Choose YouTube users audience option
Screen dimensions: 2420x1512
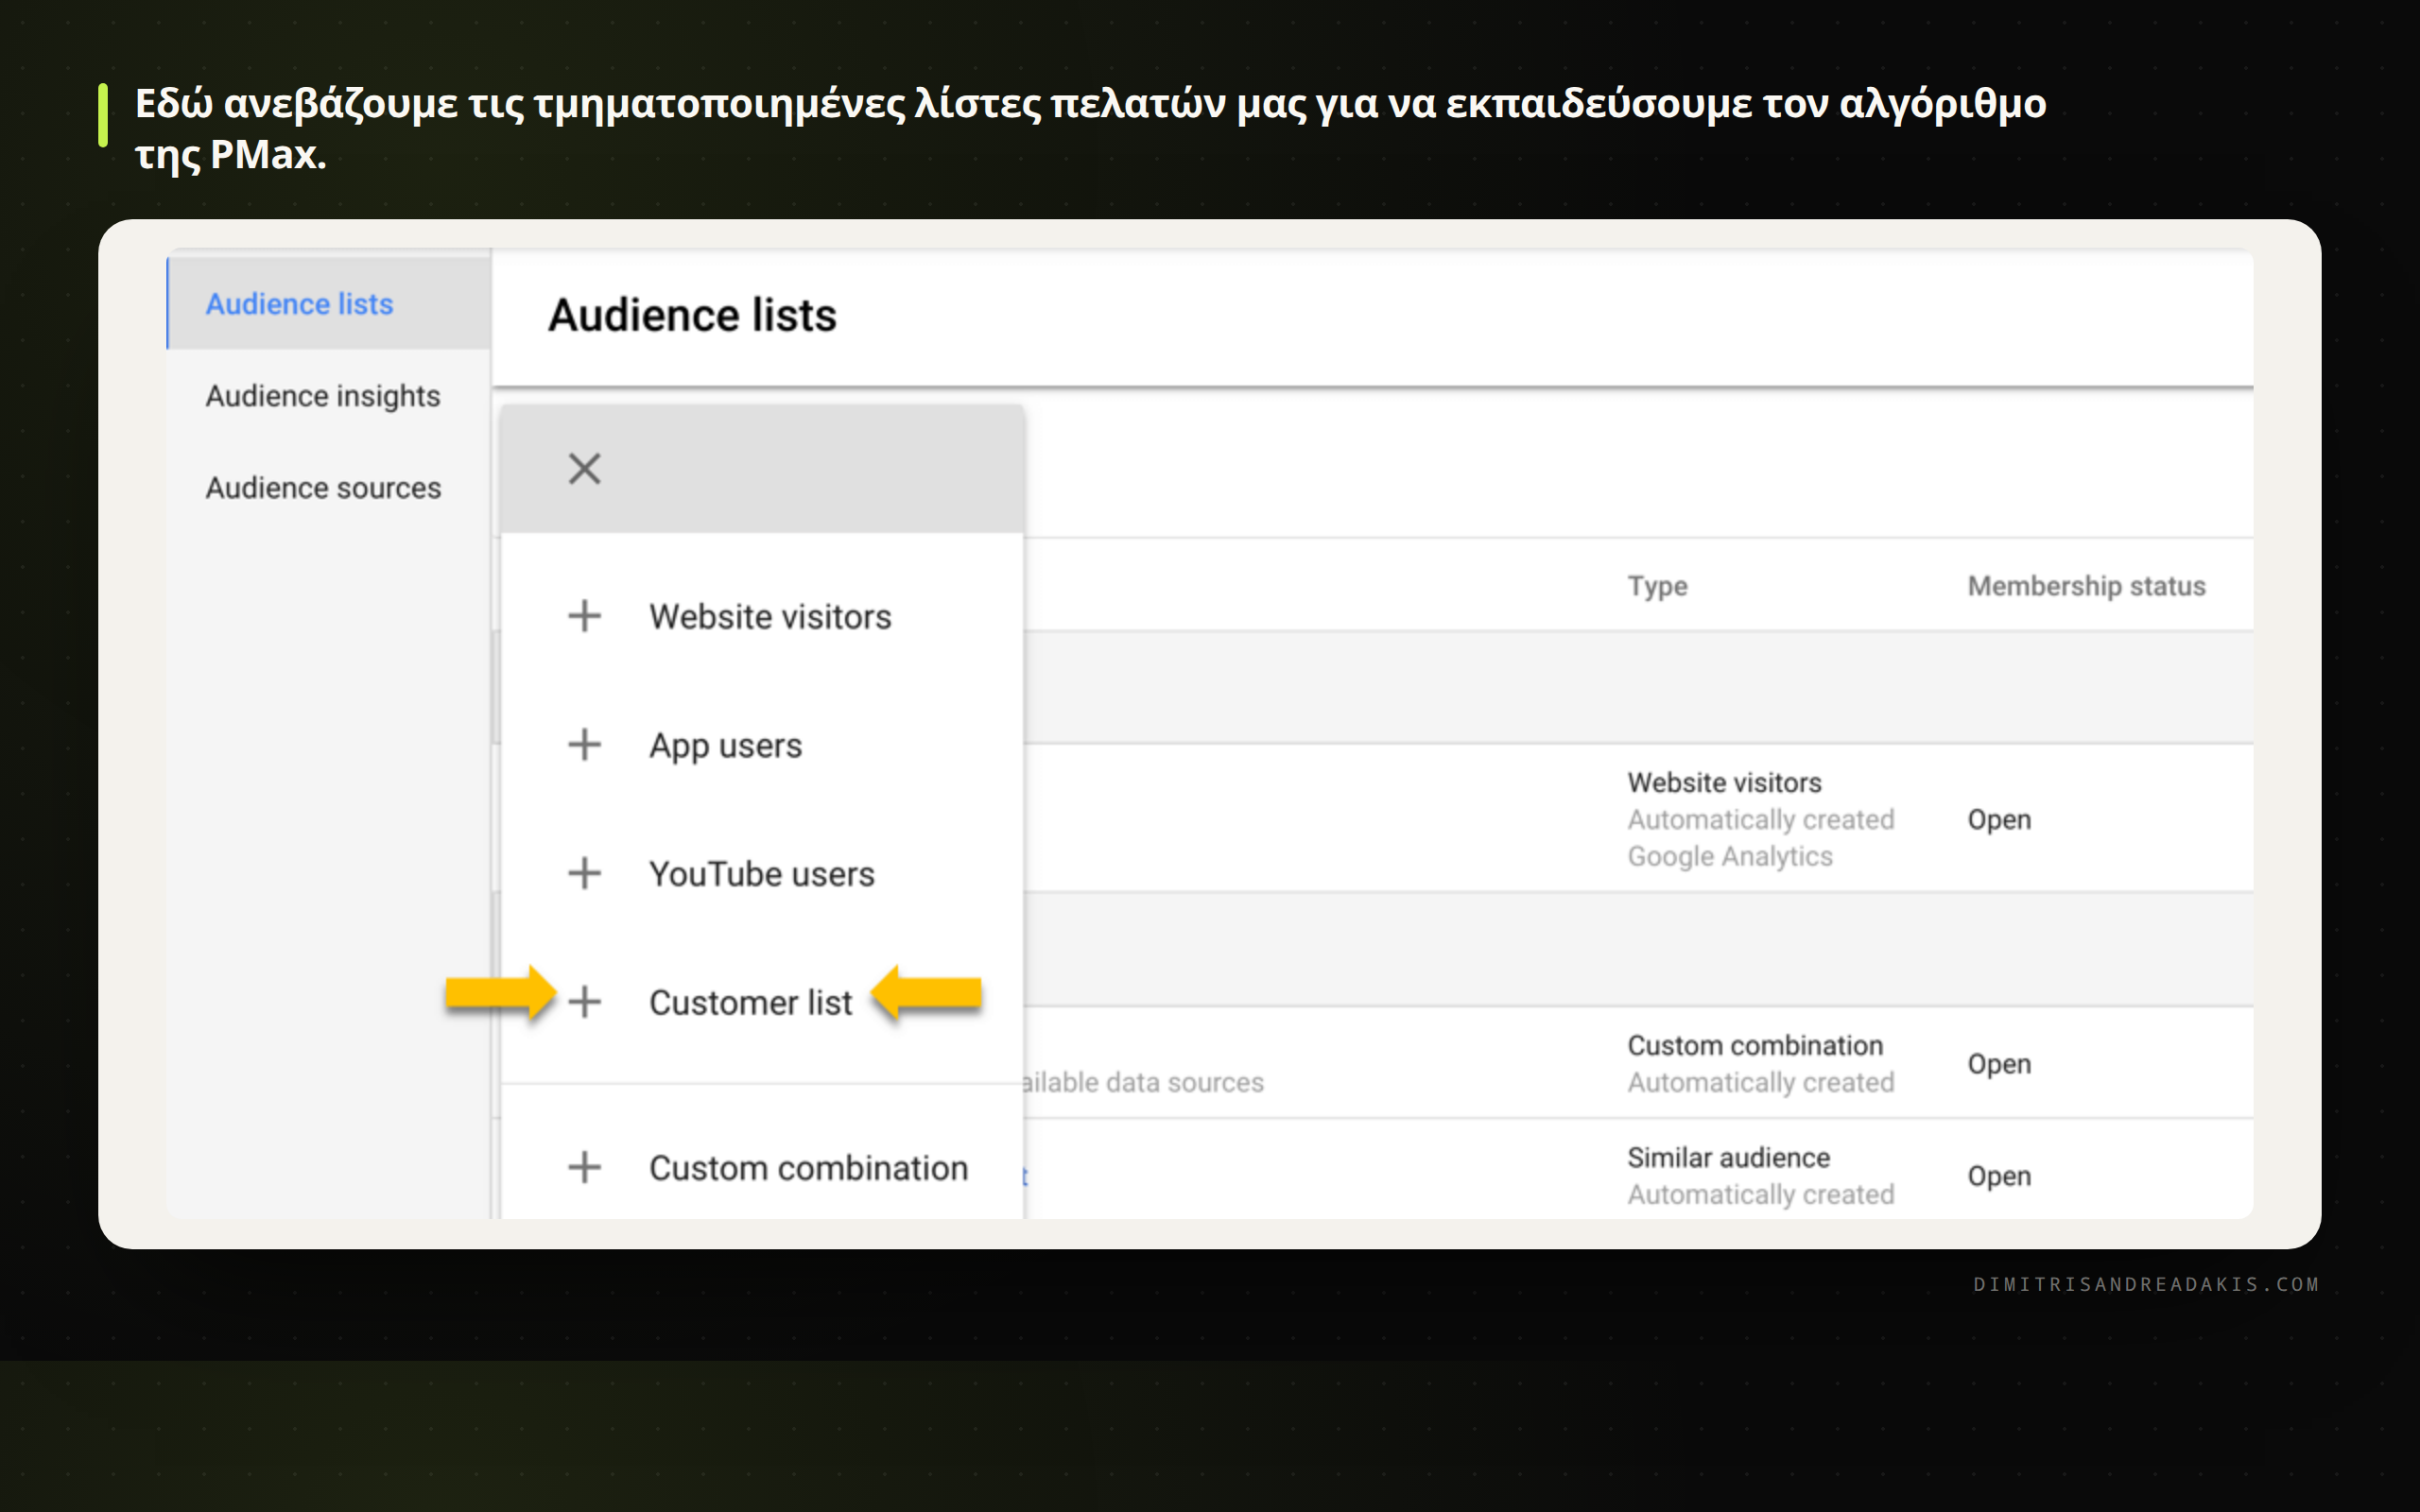pyautogui.click(x=761, y=874)
